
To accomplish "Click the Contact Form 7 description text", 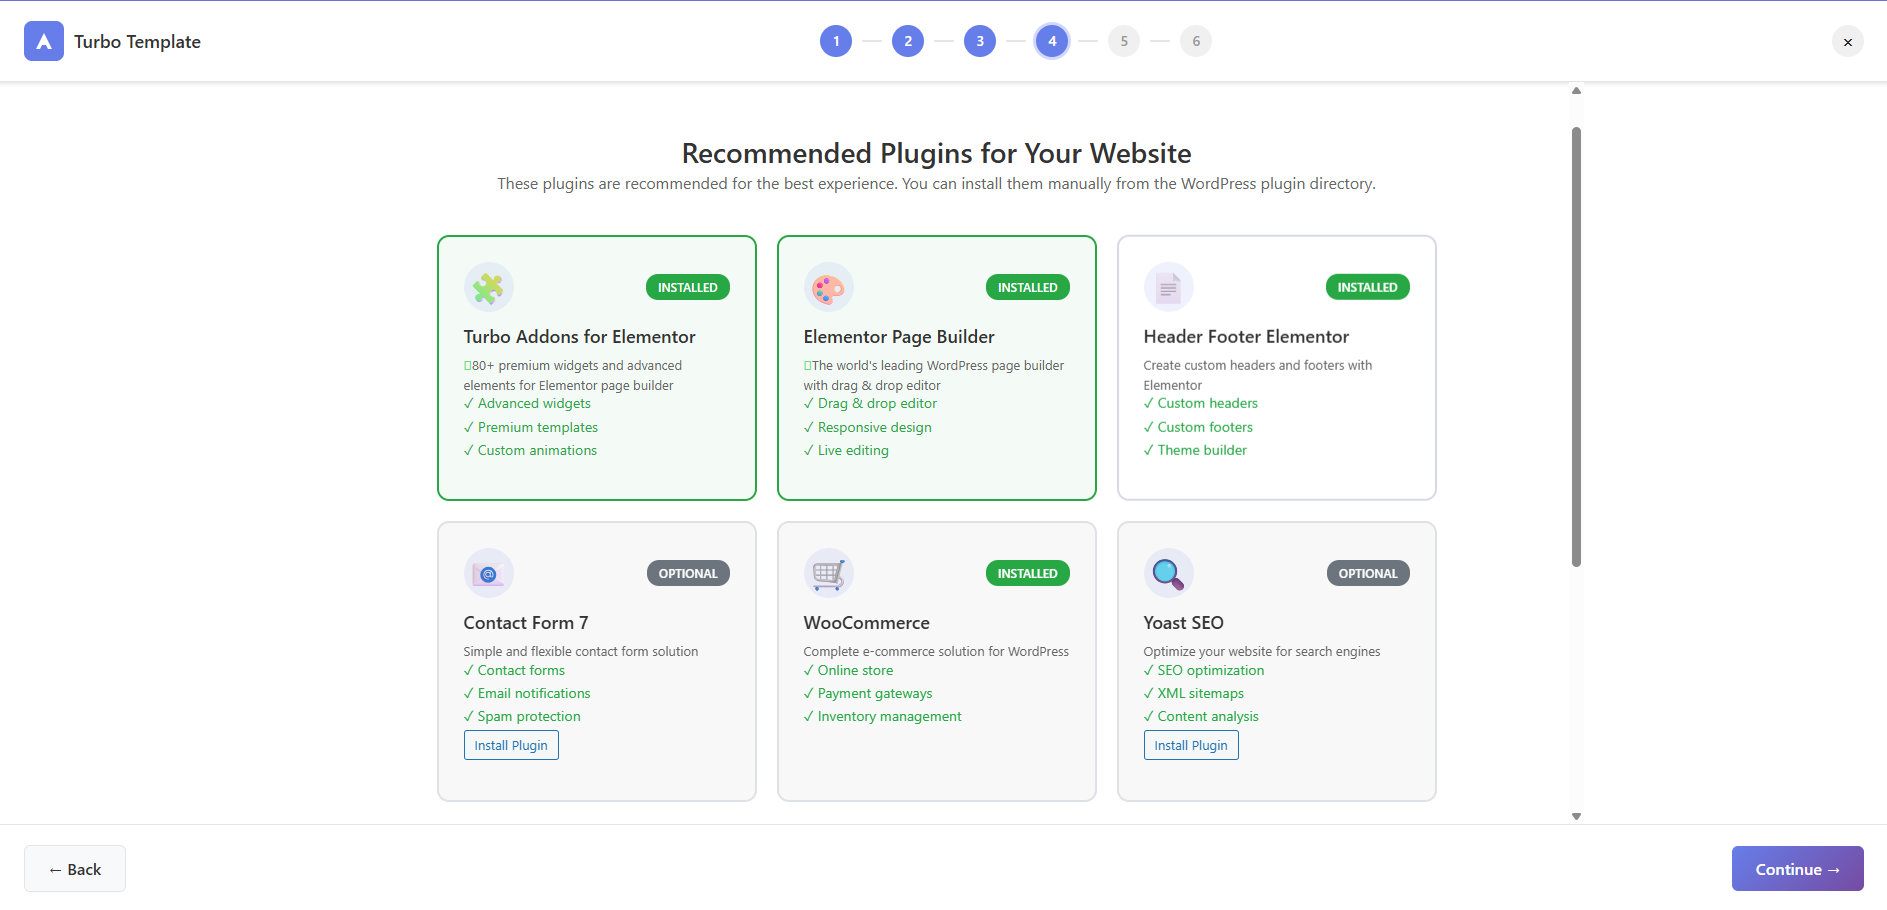I will [581, 652].
